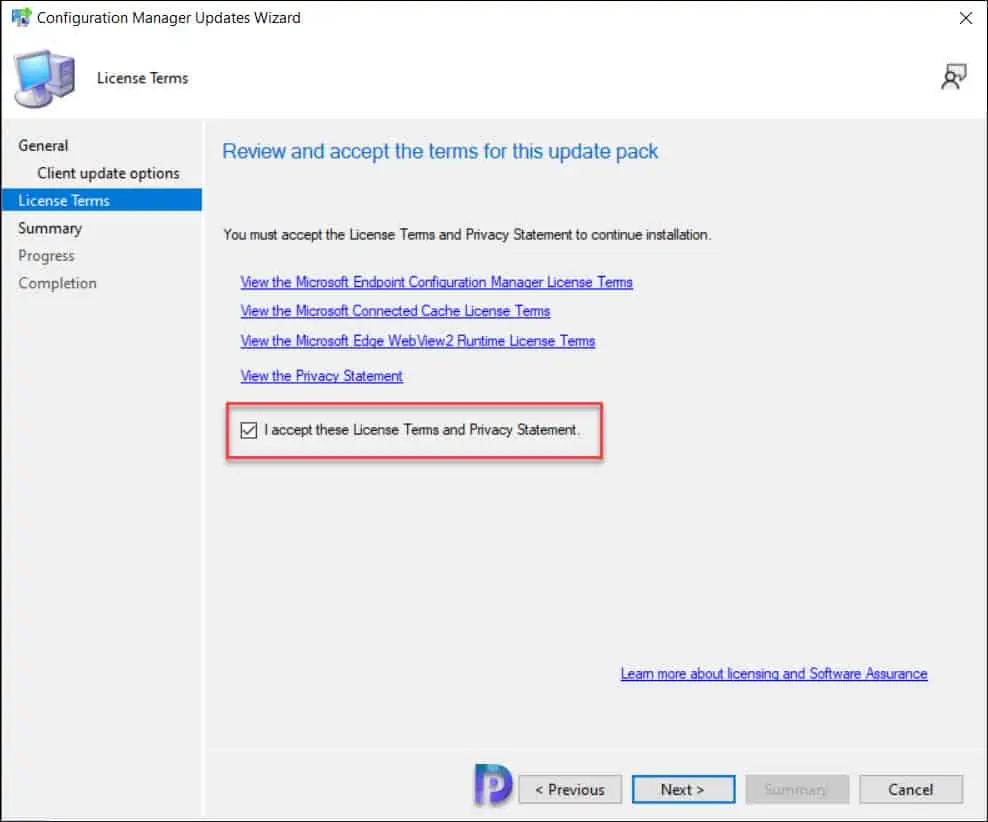The image size is (988, 822).
Task: Select the Progress step in sidebar
Action: 46,256
